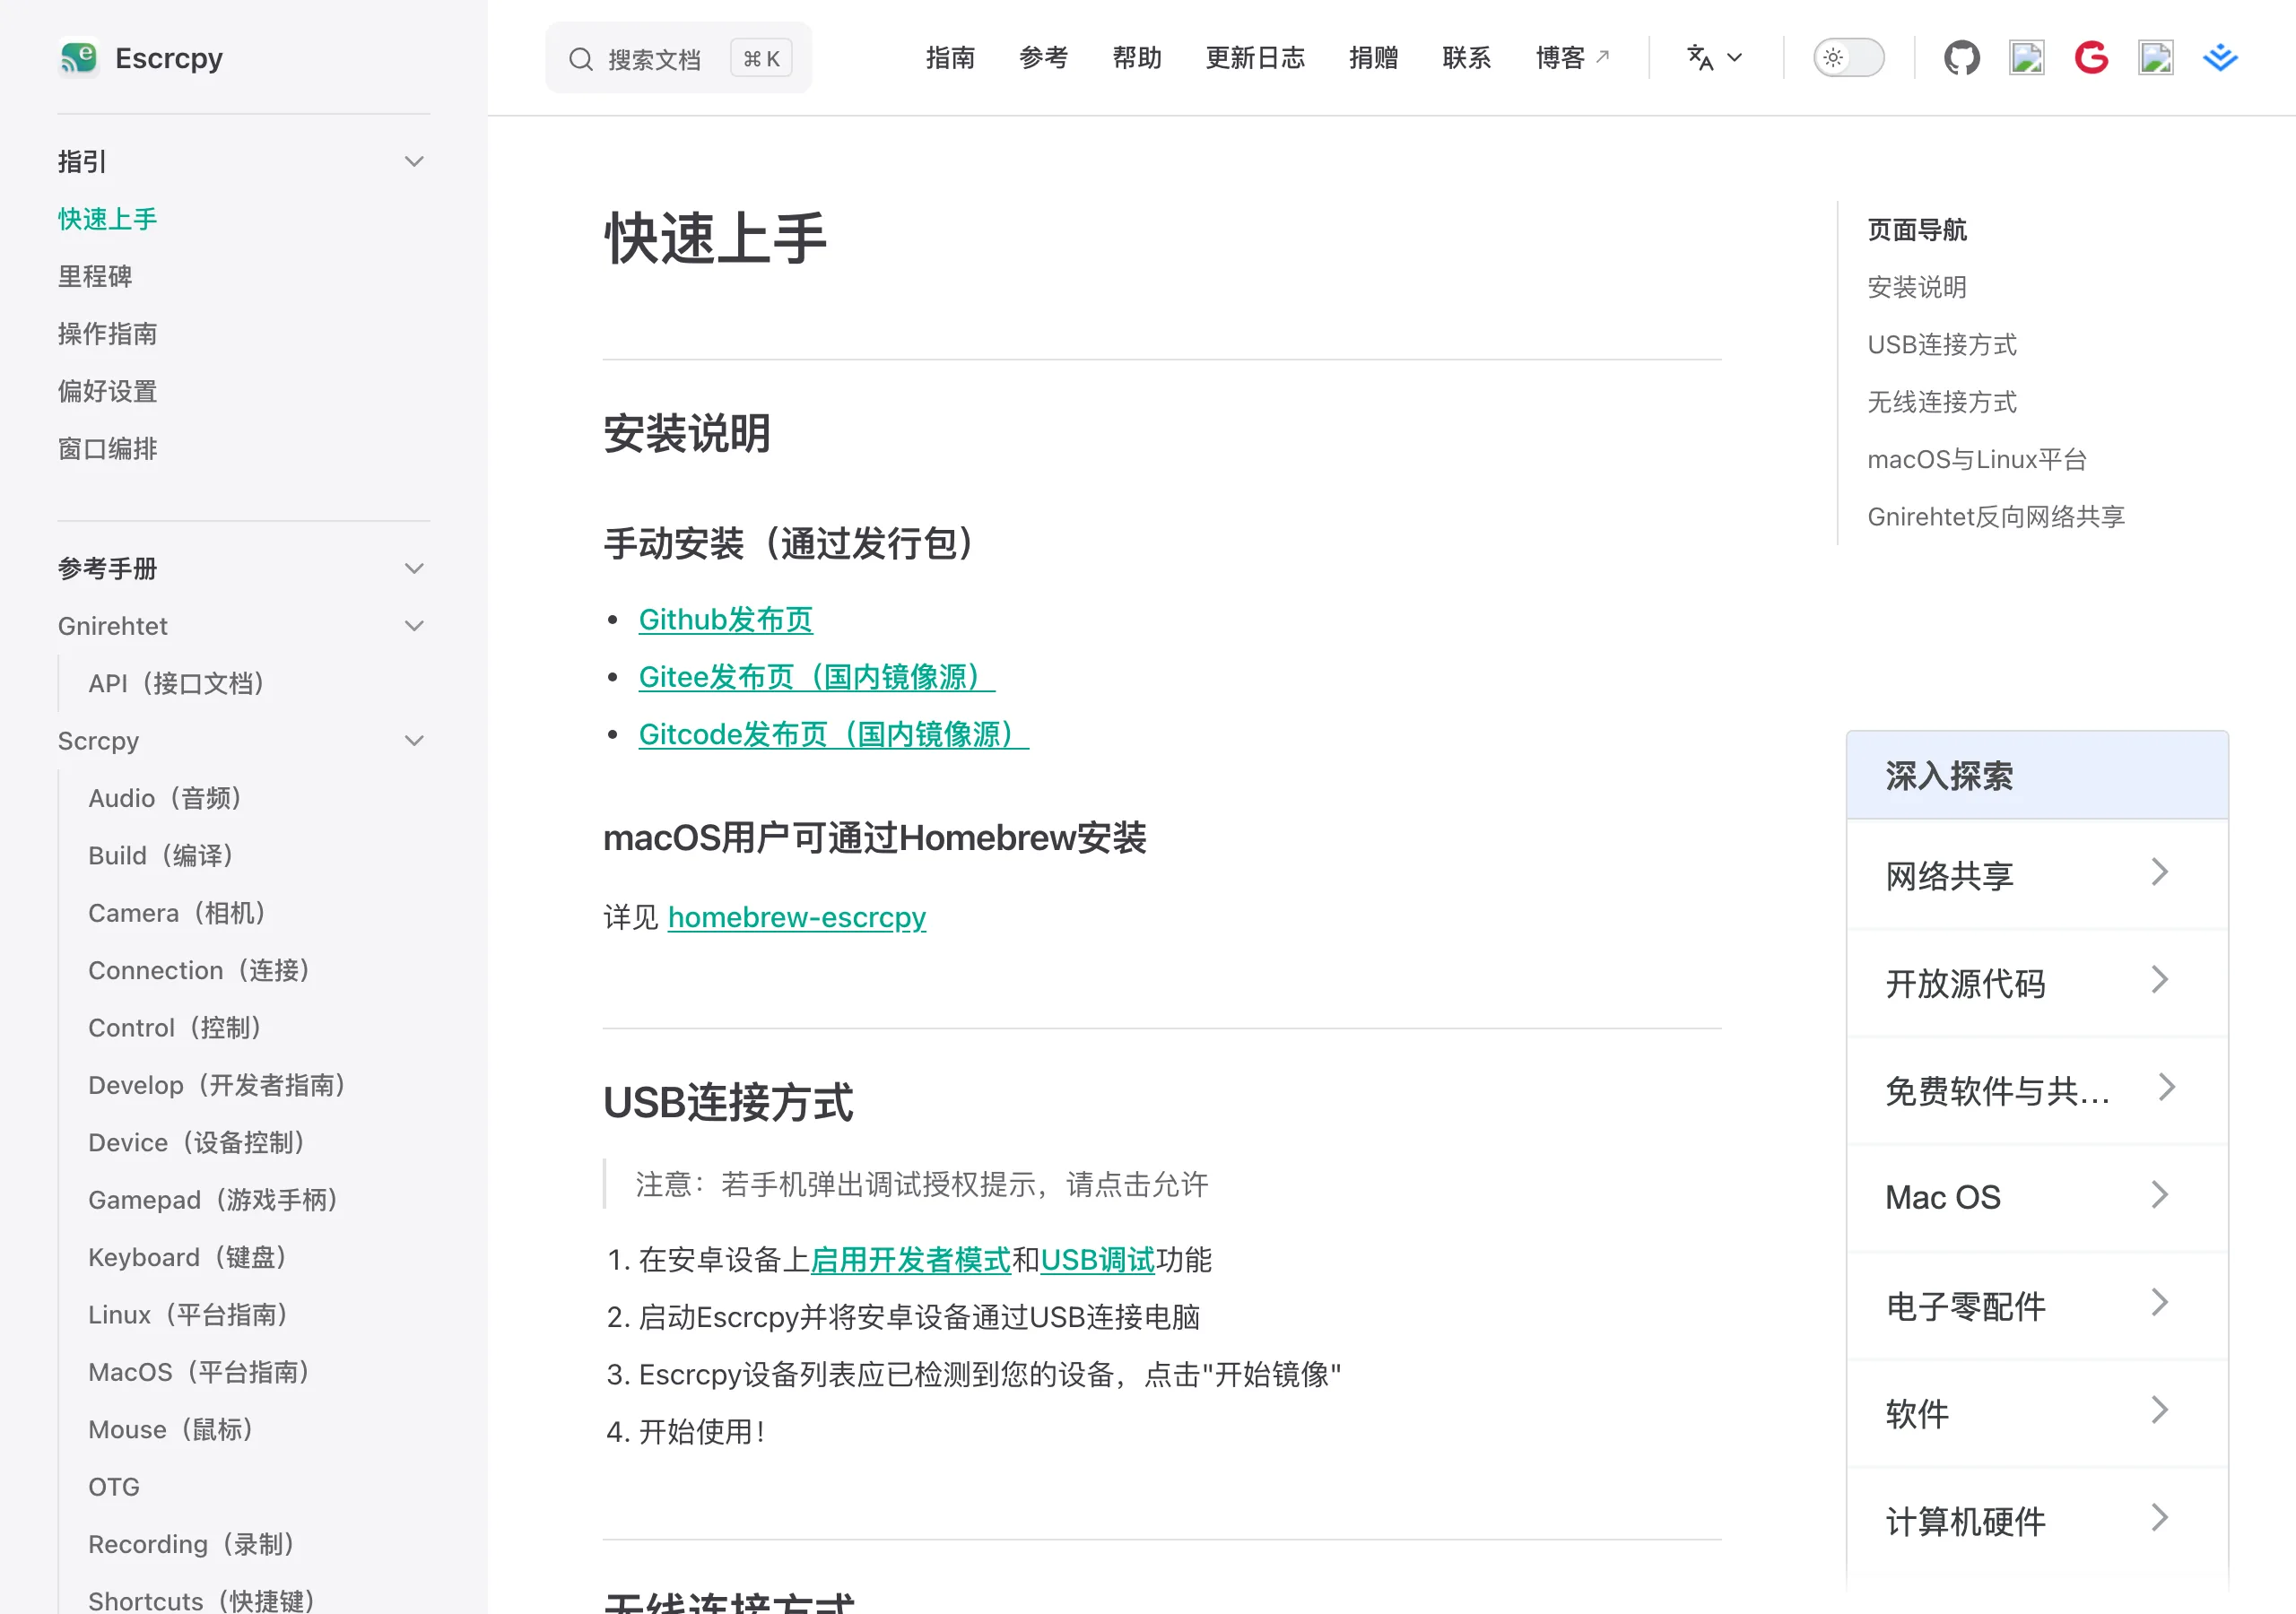Jump to 无线连接方式 in page navigation

(x=1942, y=401)
